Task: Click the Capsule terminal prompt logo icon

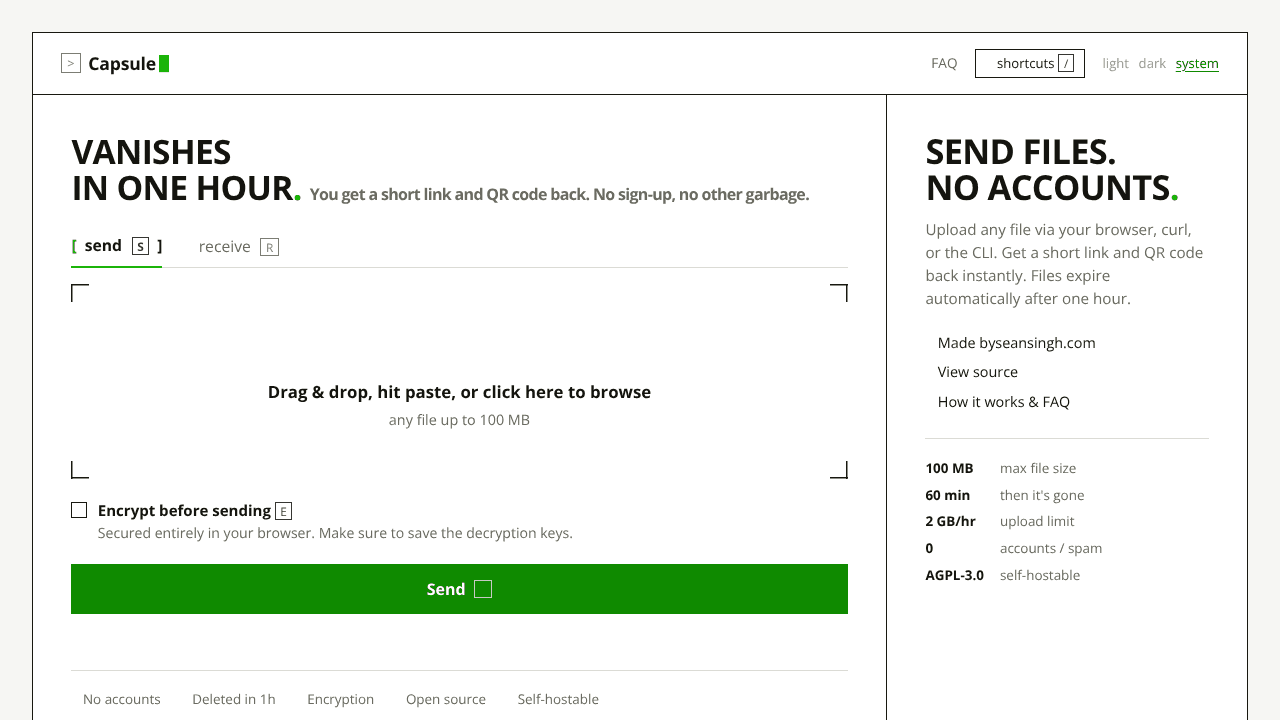Action: click(x=70, y=63)
